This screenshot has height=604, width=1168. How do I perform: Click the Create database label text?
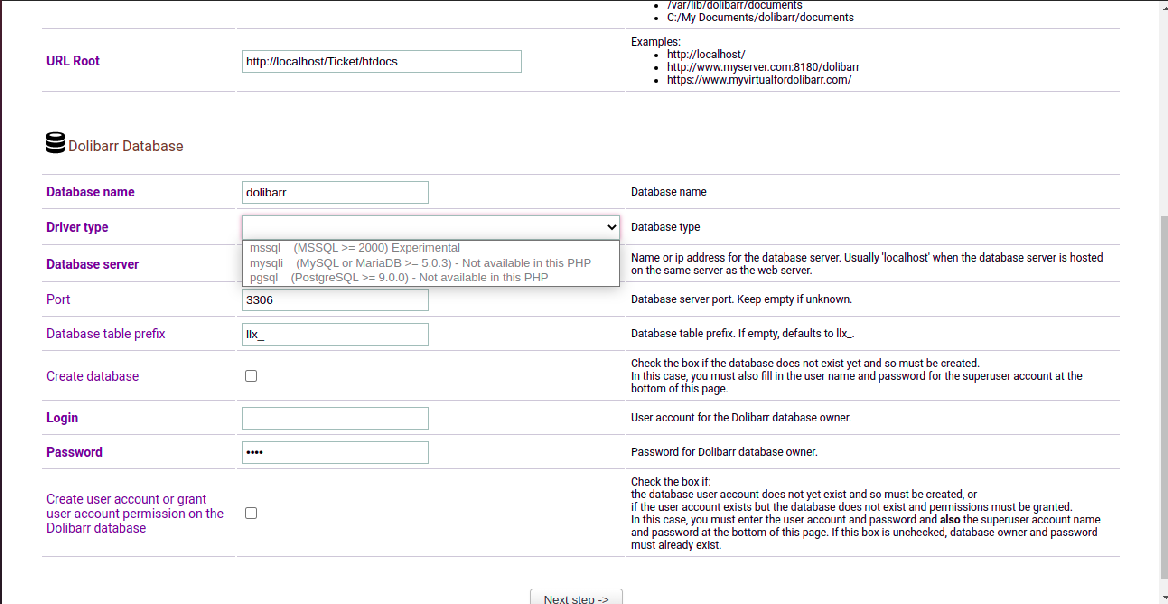pyautogui.click(x=92, y=376)
